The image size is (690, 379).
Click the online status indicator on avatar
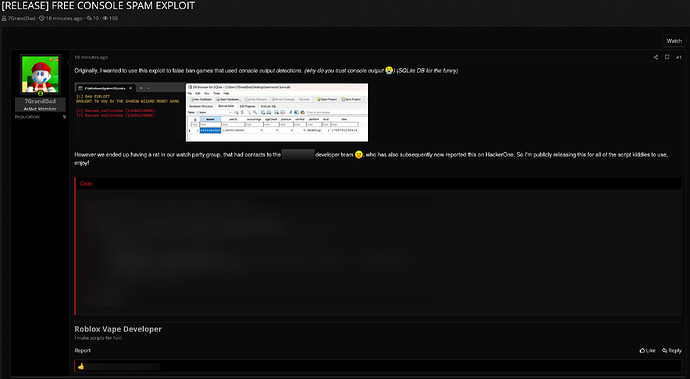pyautogui.click(x=40, y=93)
